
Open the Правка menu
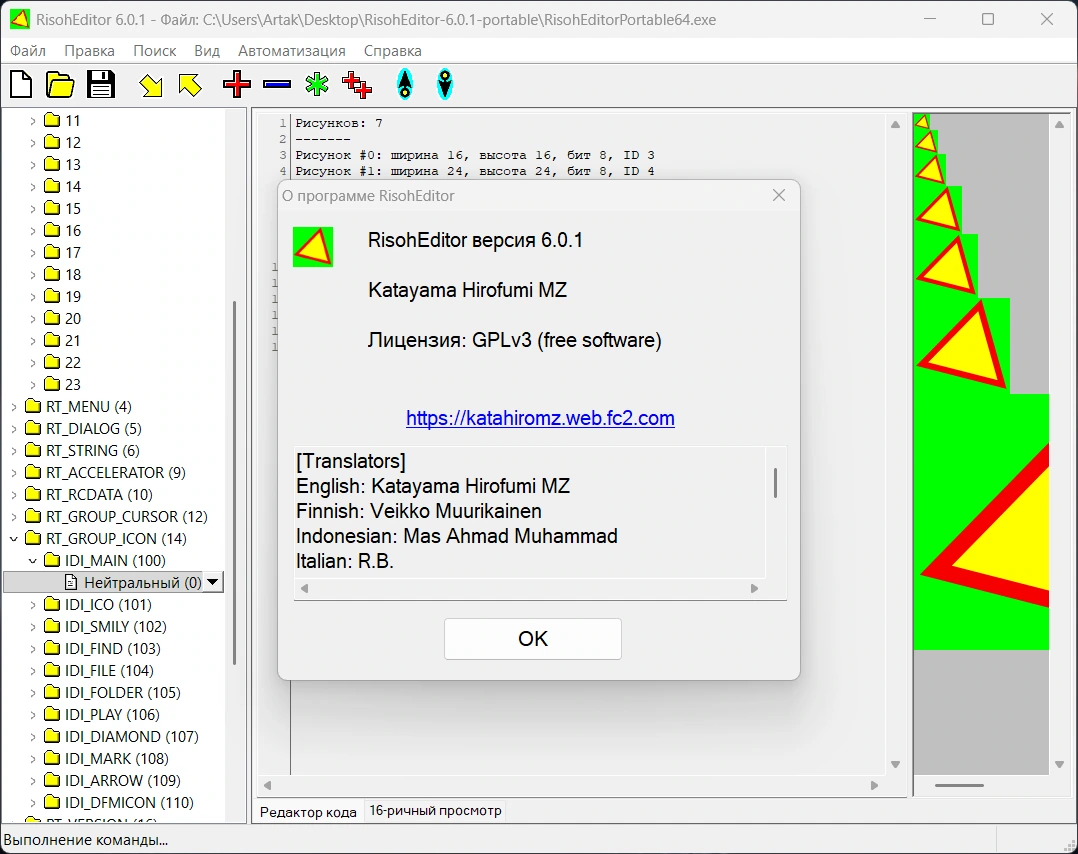[x=89, y=51]
